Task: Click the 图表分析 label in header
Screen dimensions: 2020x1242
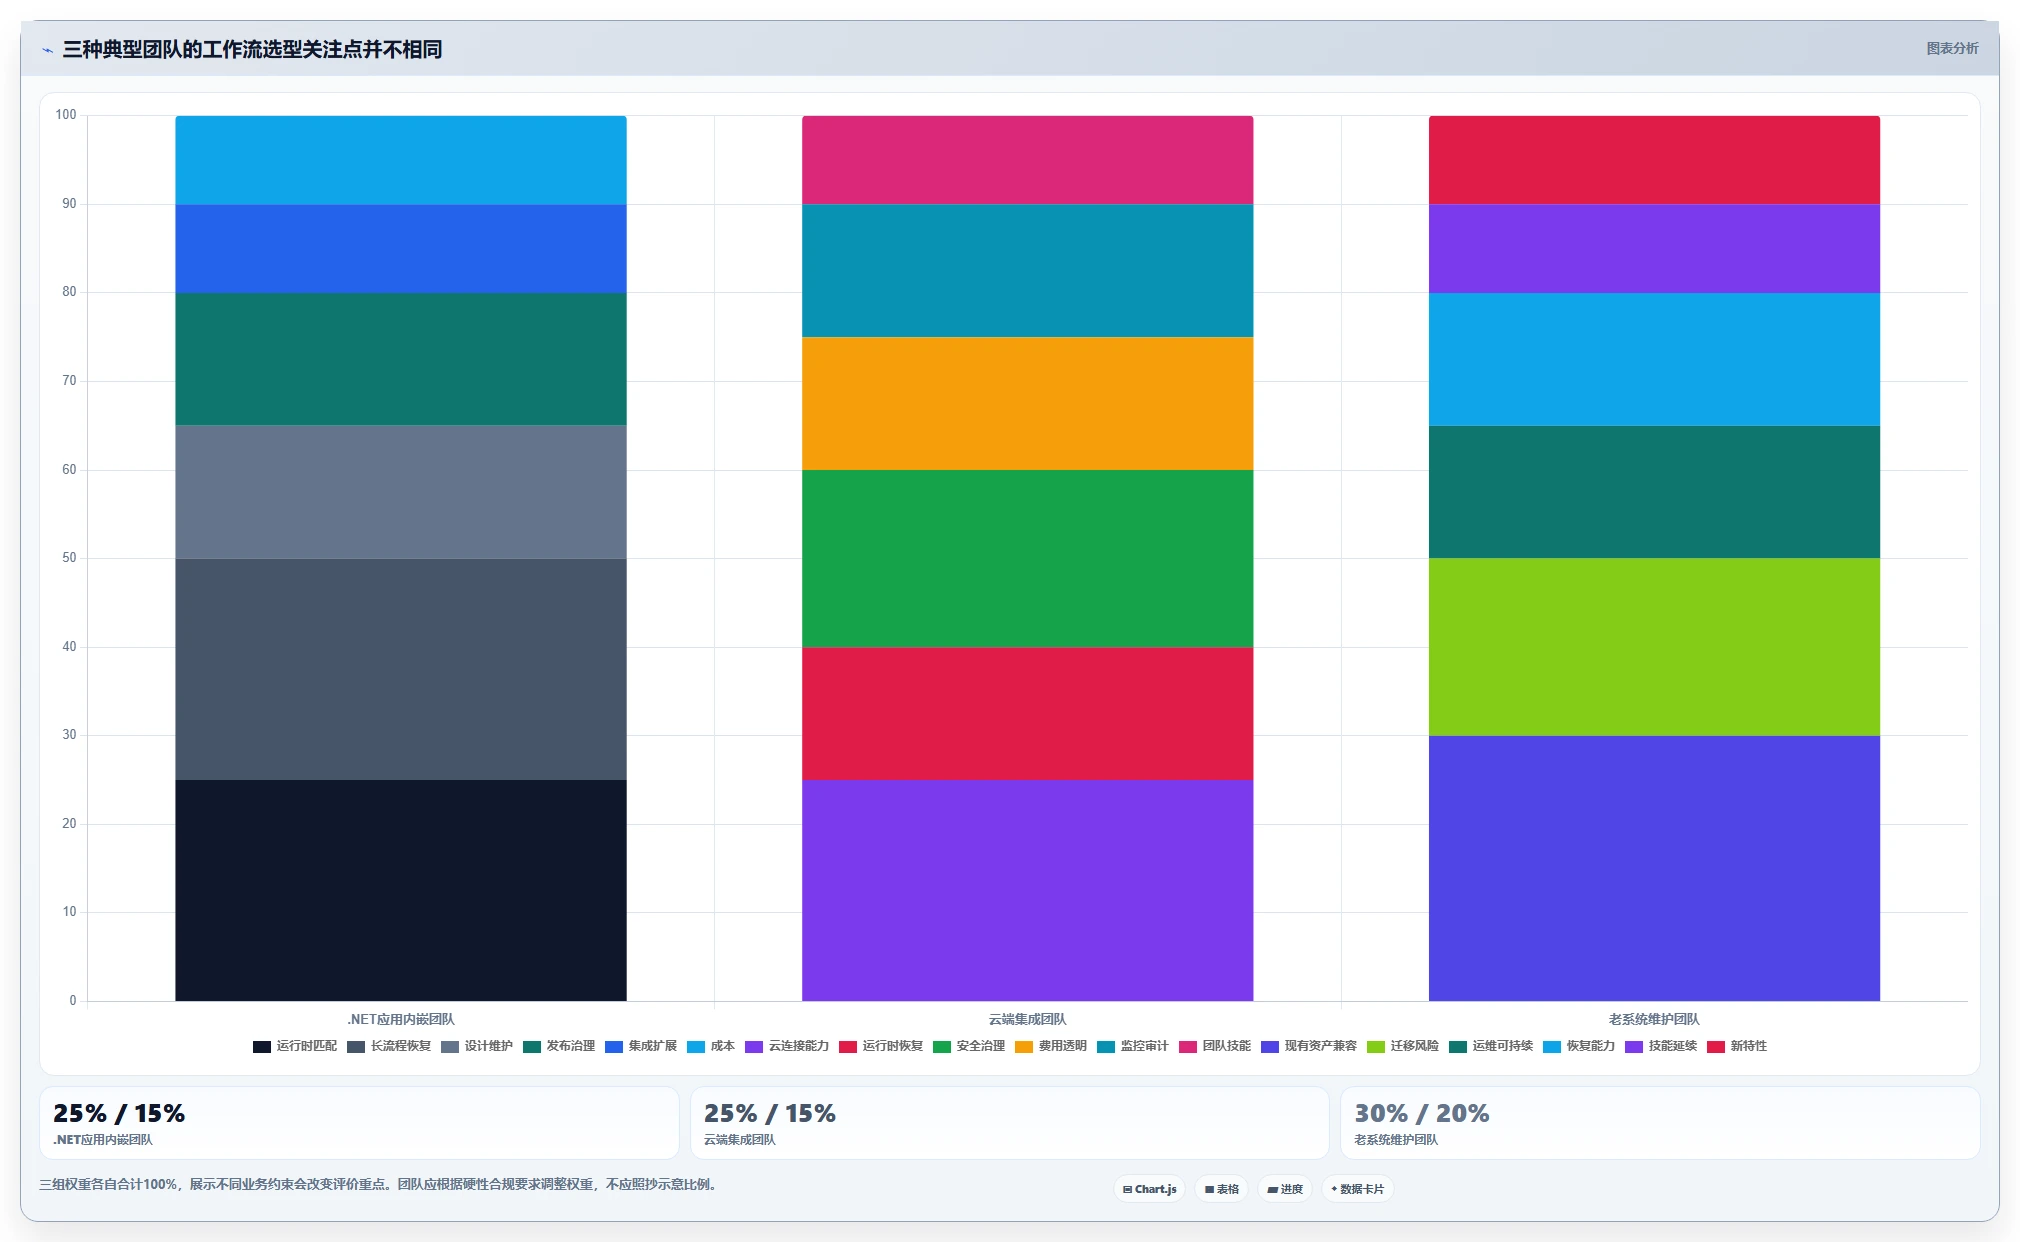Action: pyautogui.click(x=1952, y=48)
